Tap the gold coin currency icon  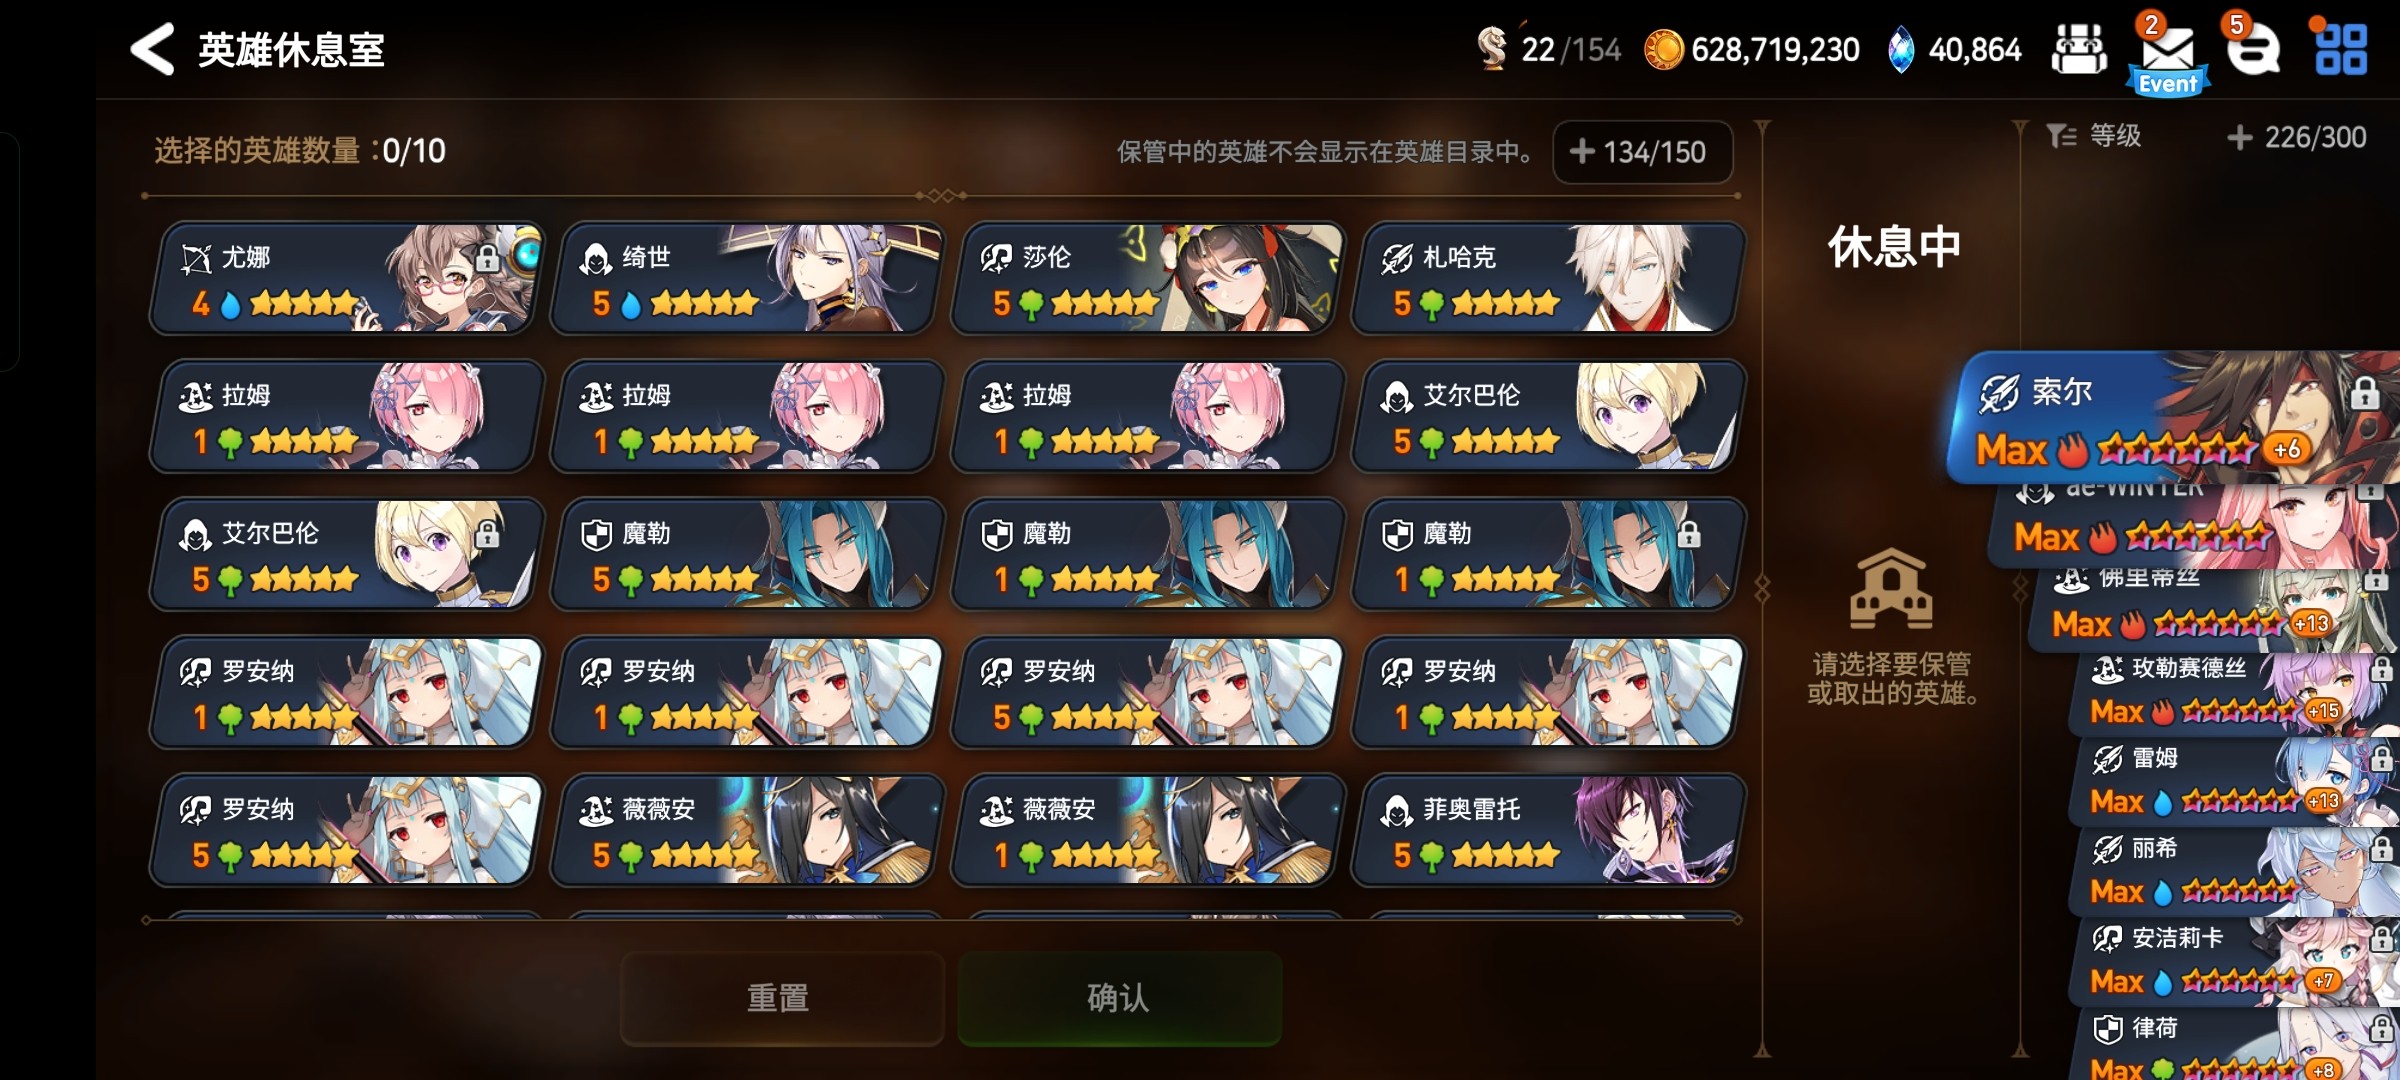1664,50
